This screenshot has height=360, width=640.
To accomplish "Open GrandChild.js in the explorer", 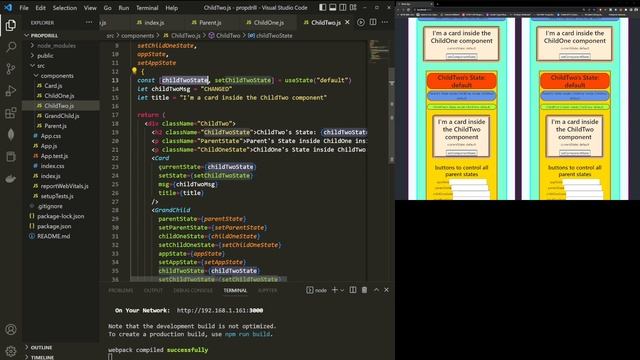I will click(x=62, y=116).
